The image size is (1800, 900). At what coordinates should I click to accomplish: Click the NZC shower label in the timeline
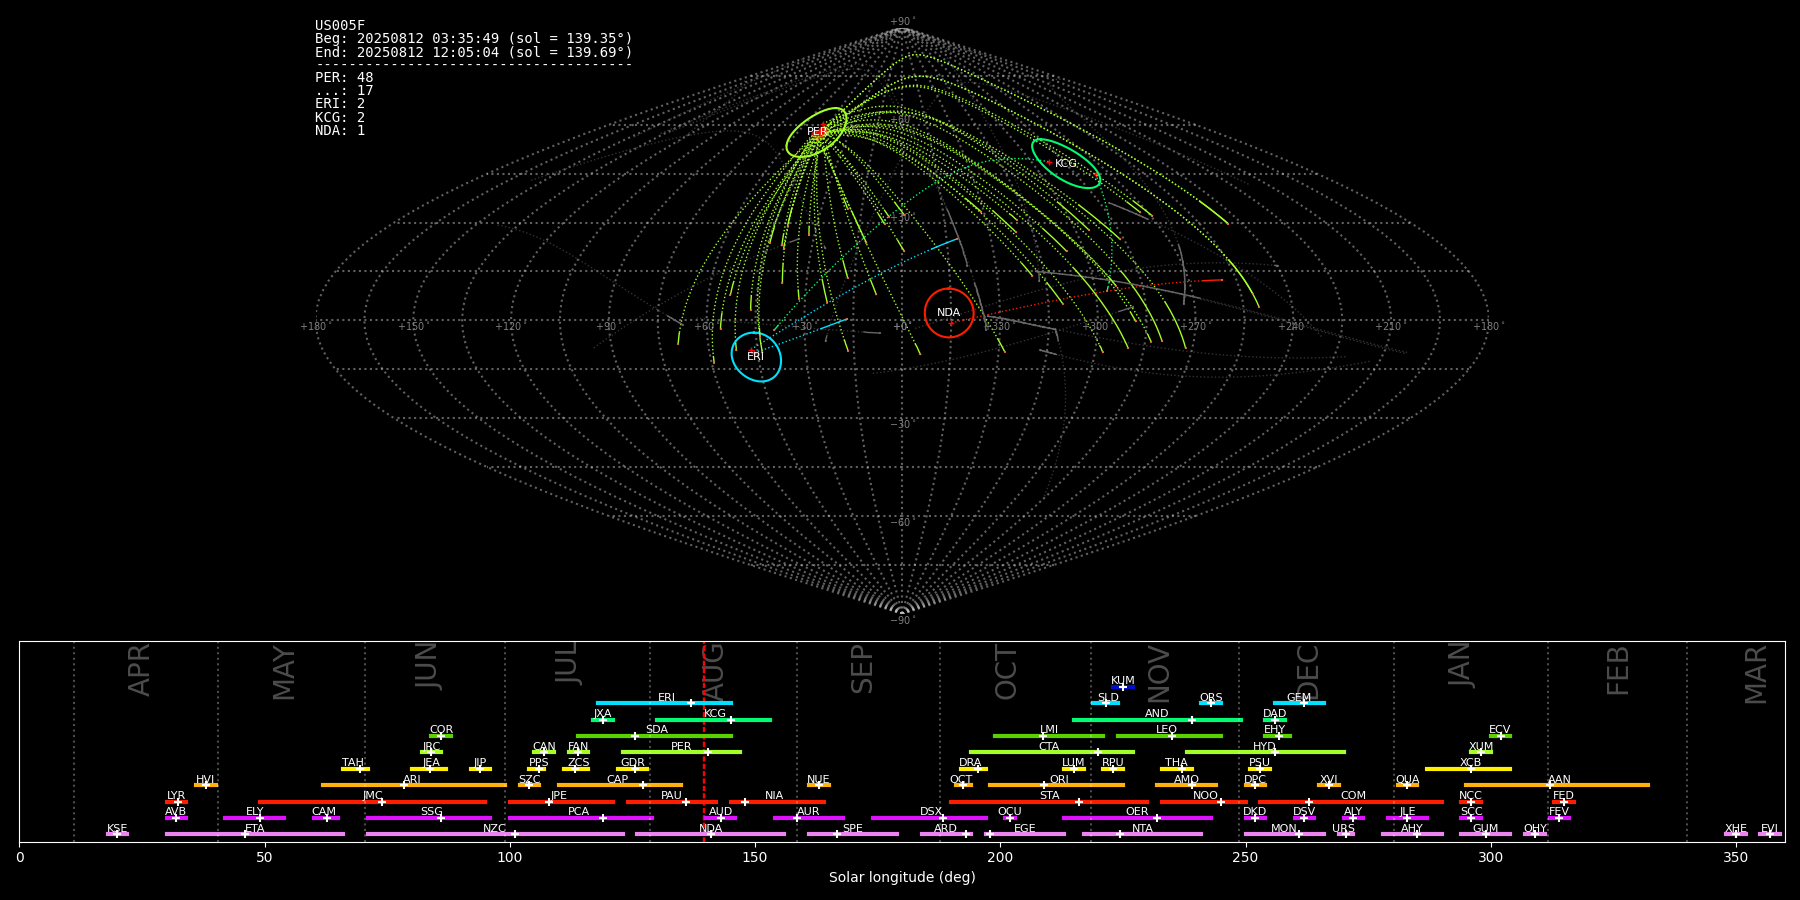pos(494,829)
